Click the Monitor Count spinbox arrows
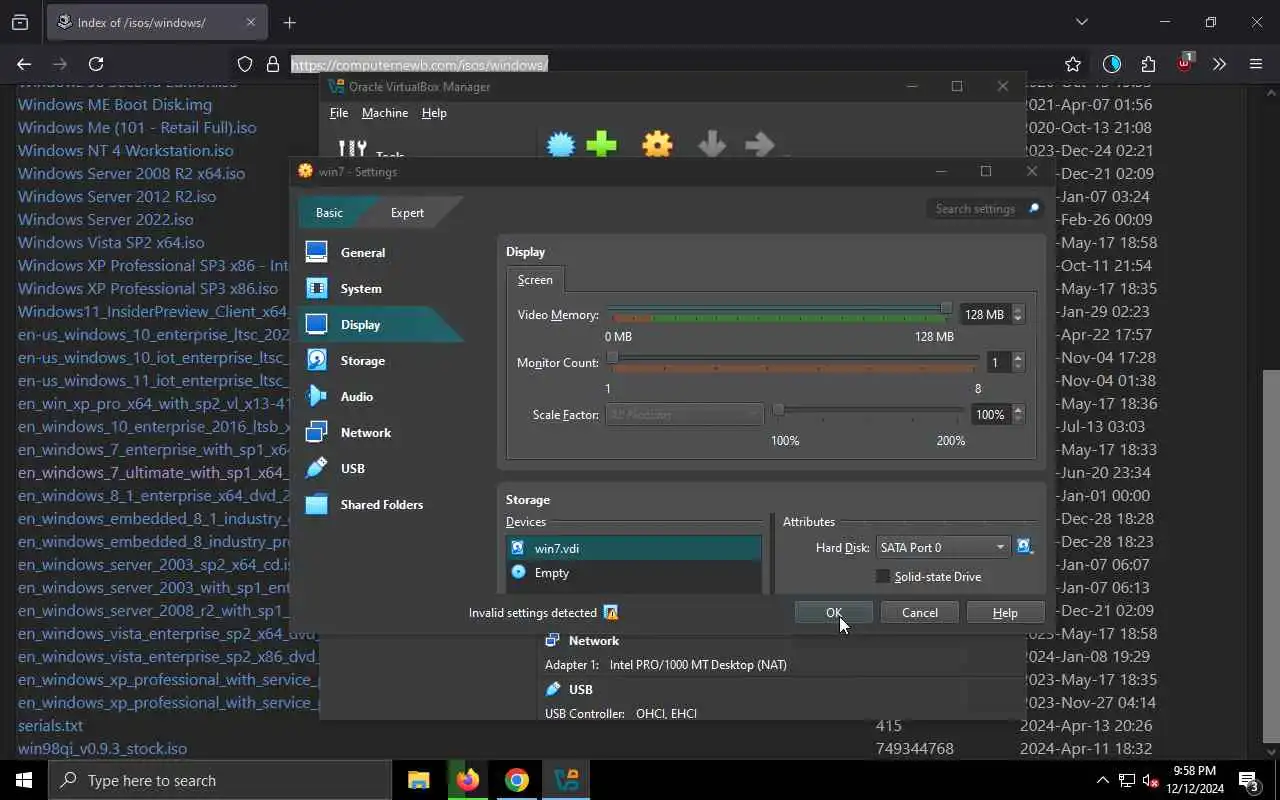The image size is (1280, 800). pyautogui.click(x=1018, y=362)
